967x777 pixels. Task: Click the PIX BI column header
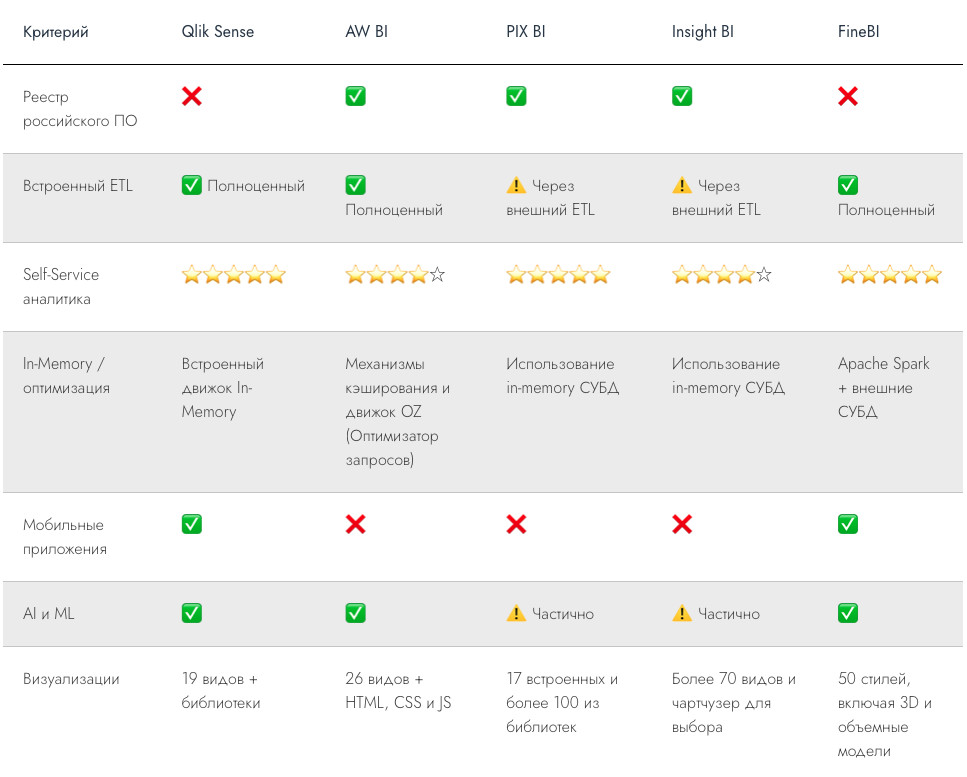[525, 31]
